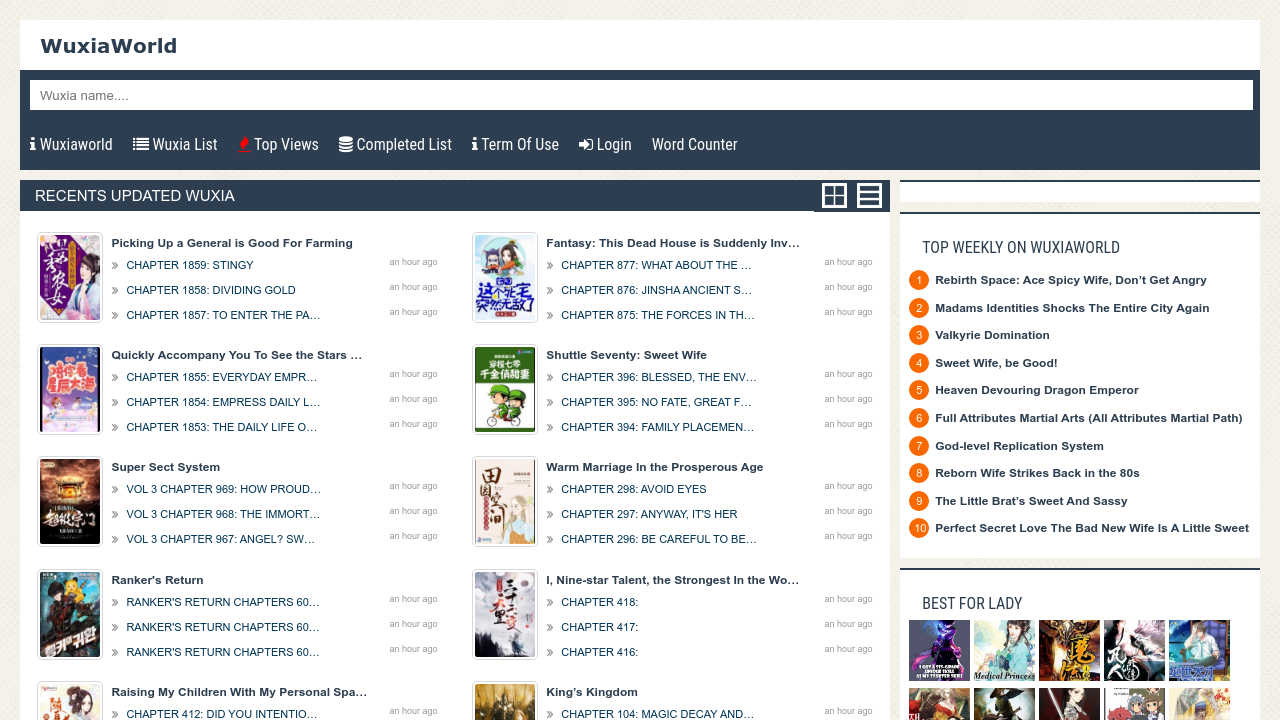This screenshot has height=720, width=1280.
Task: Open cover of Picking Up a General novel
Action: pyautogui.click(x=70, y=278)
